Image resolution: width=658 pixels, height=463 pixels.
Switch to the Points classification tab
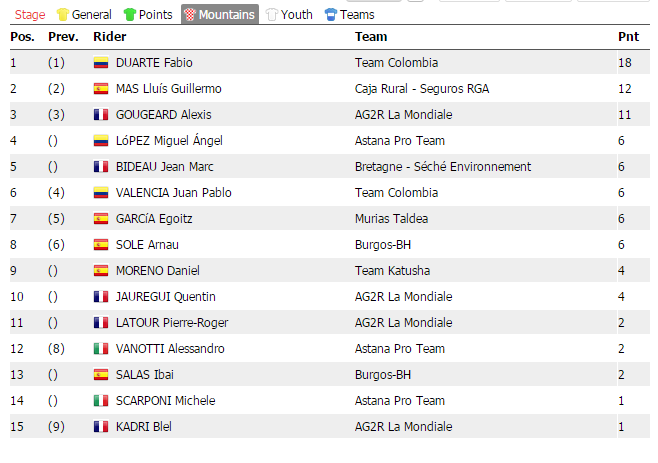point(148,15)
